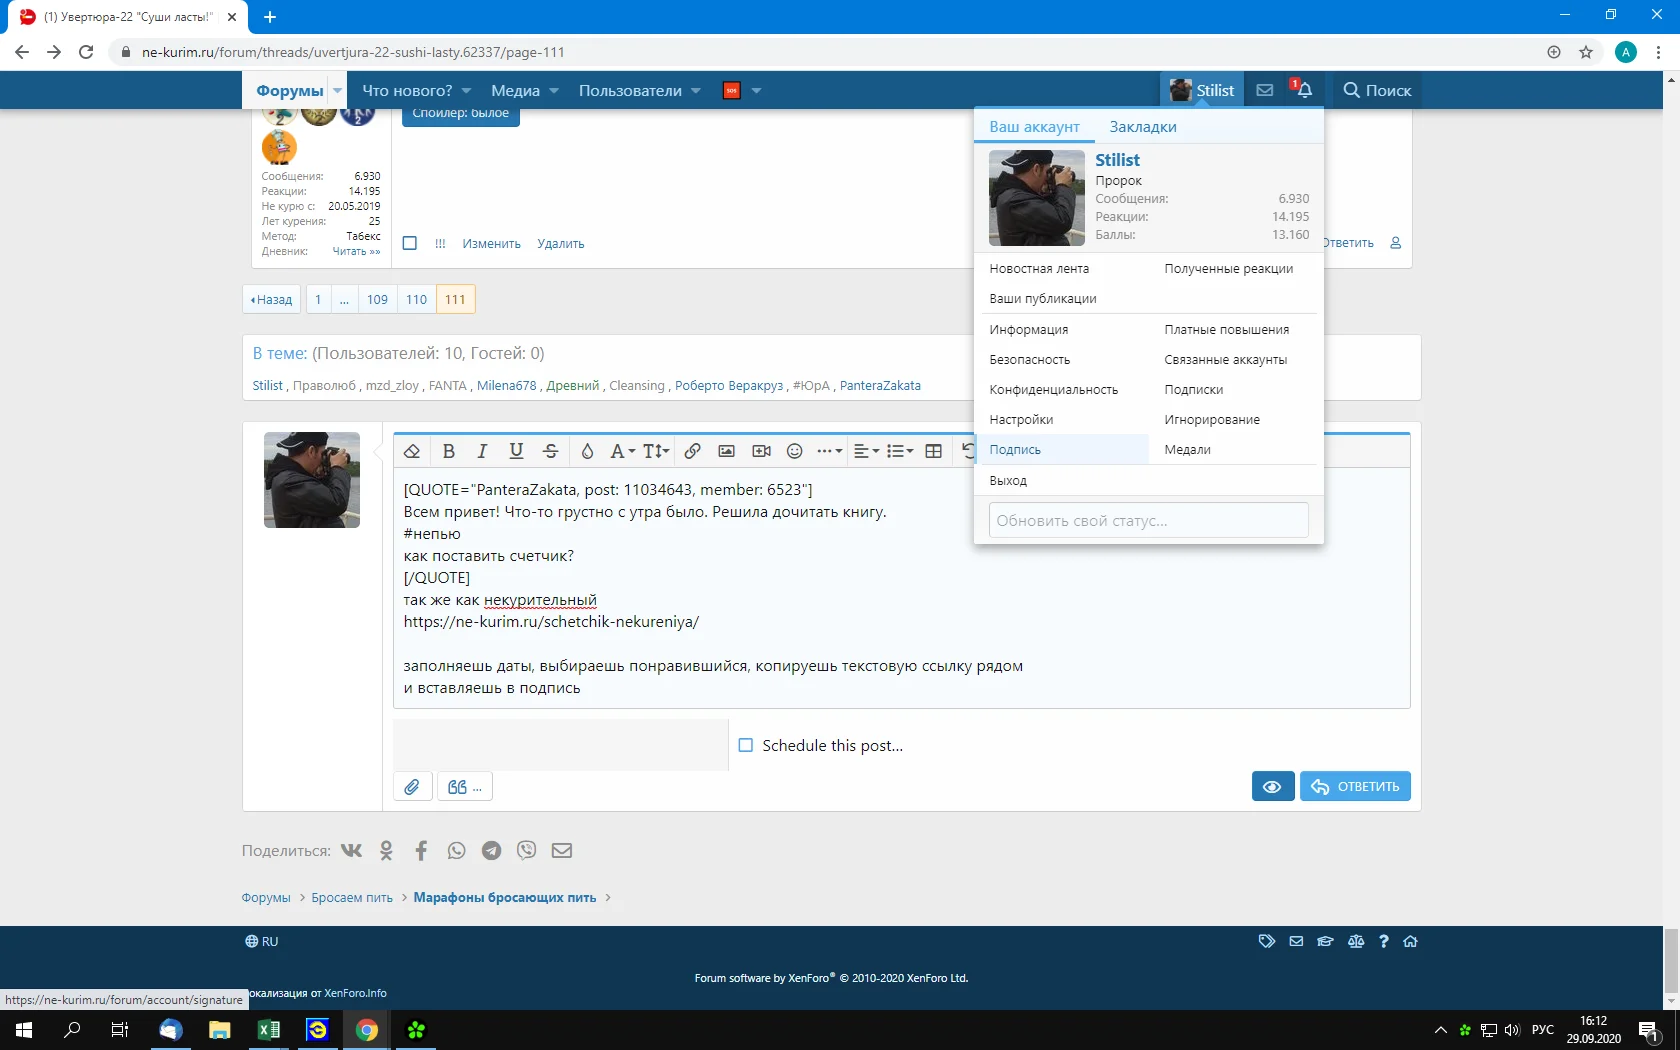Image resolution: width=1680 pixels, height=1050 pixels.
Task: Open the Поиск search button
Action: (x=1377, y=90)
